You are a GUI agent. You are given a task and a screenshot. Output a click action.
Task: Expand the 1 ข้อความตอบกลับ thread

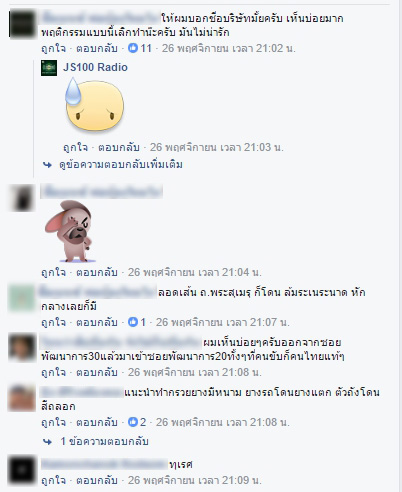[x=104, y=442]
